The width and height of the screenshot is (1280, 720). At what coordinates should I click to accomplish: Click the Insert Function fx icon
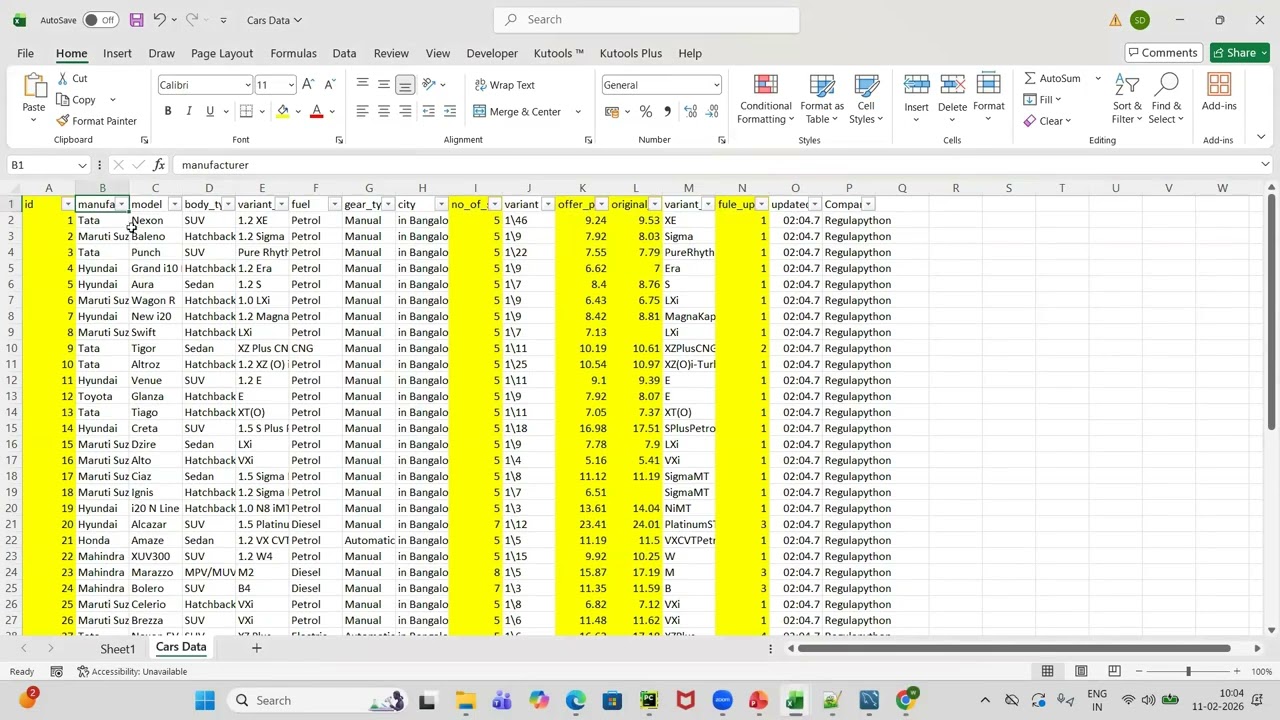click(x=159, y=165)
